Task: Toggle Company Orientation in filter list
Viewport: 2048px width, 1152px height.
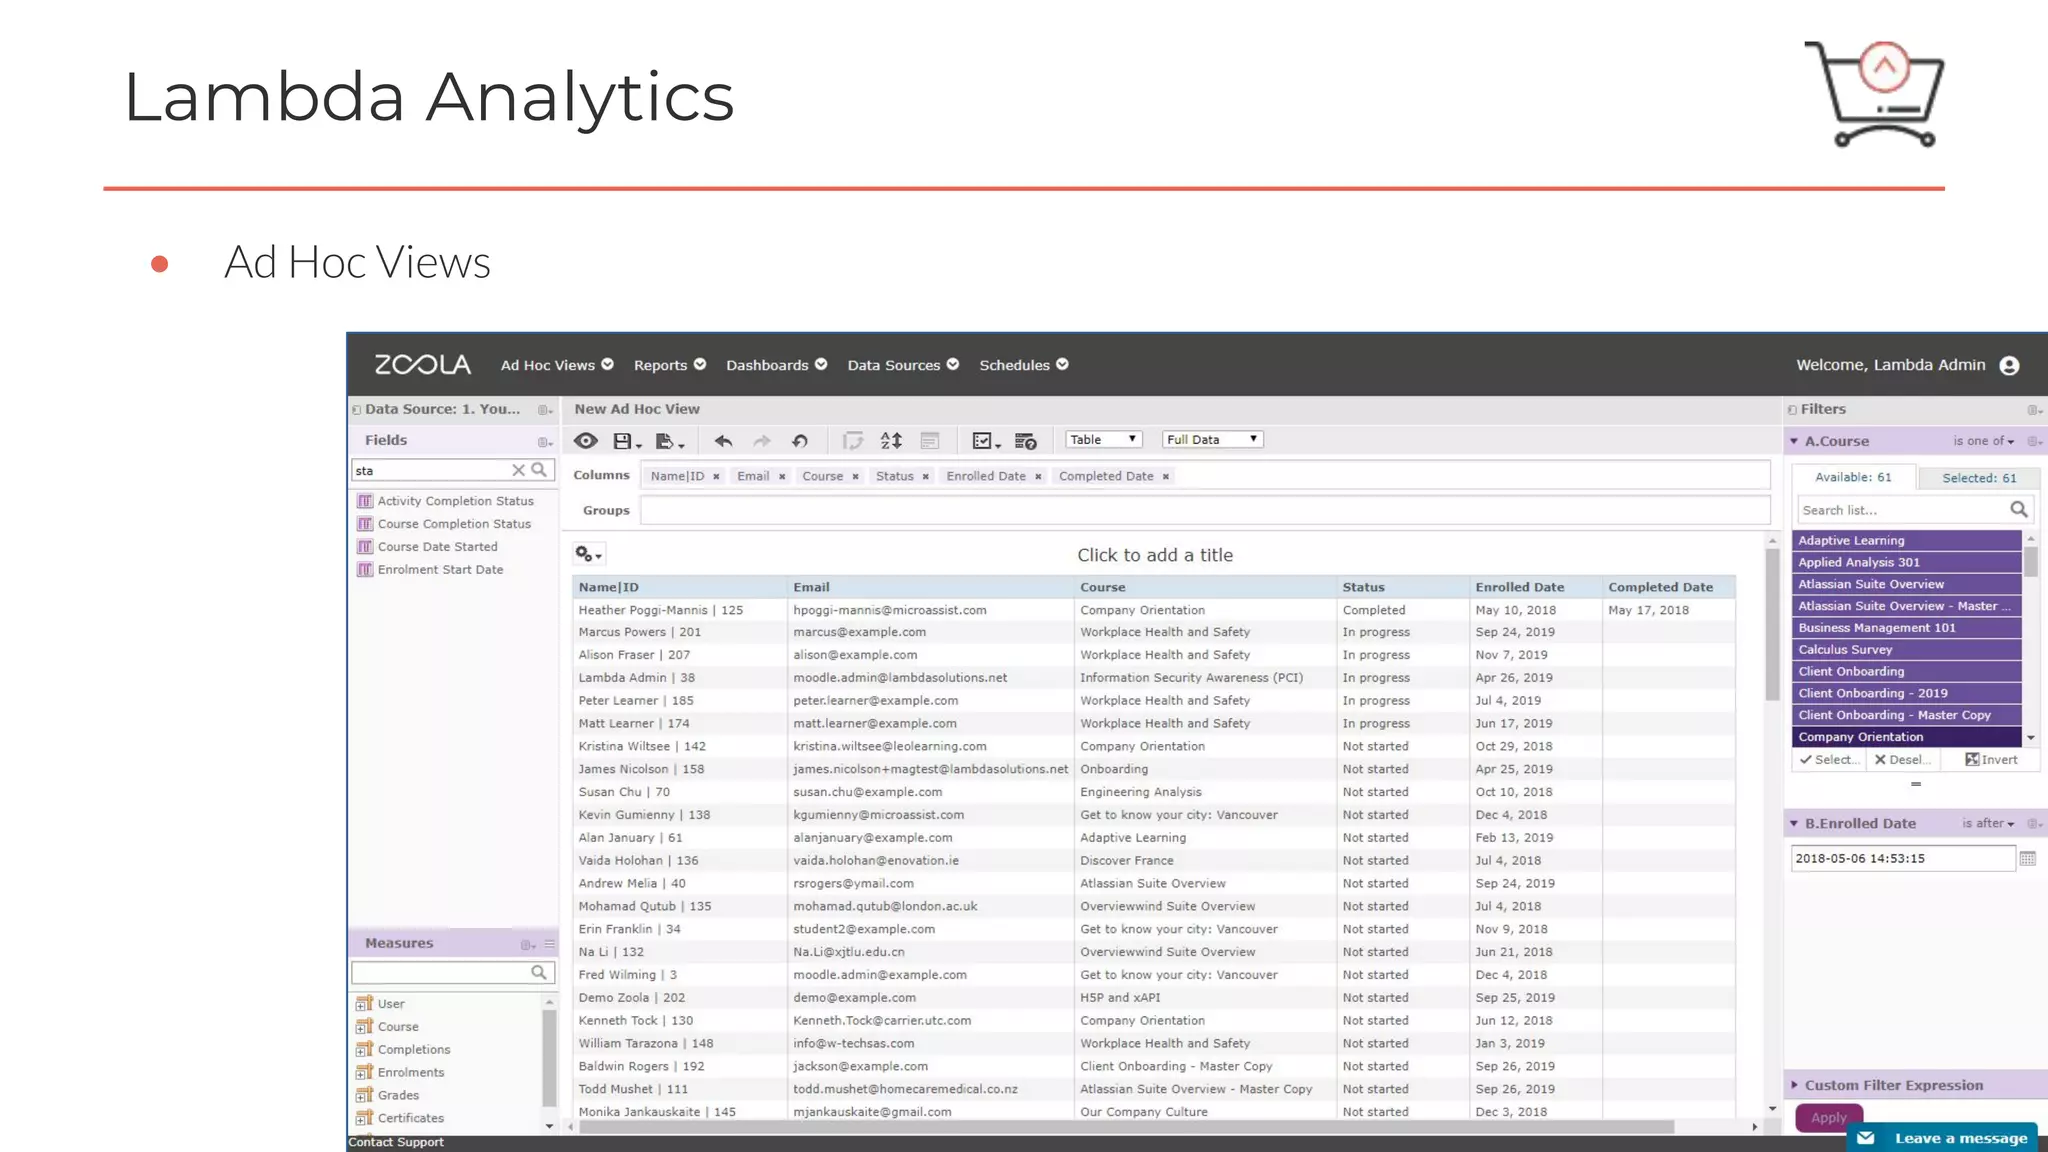Action: click(1907, 737)
